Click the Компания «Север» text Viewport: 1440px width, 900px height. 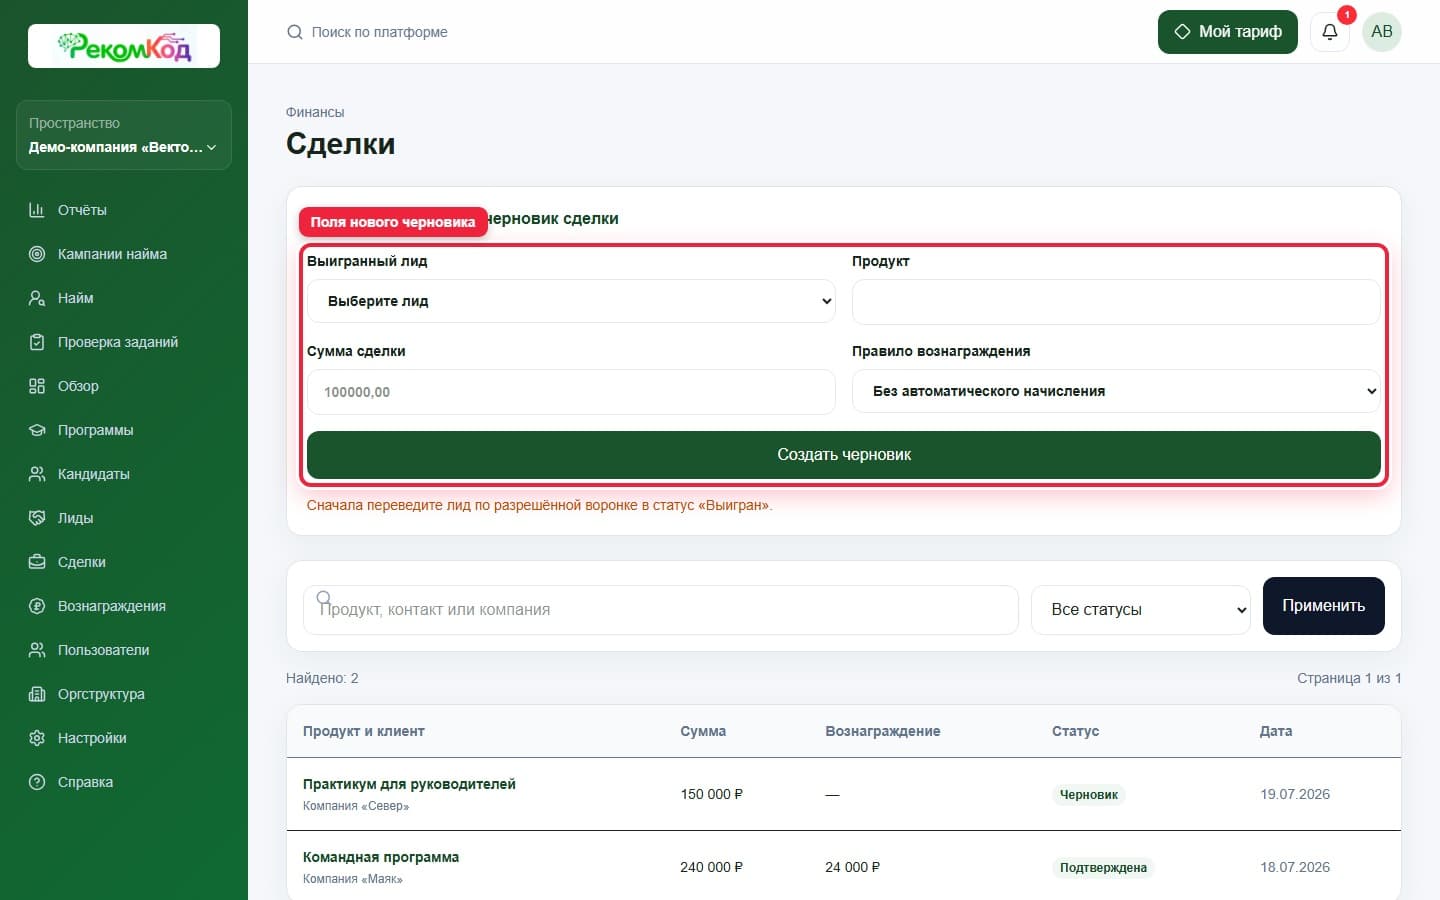[356, 806]
